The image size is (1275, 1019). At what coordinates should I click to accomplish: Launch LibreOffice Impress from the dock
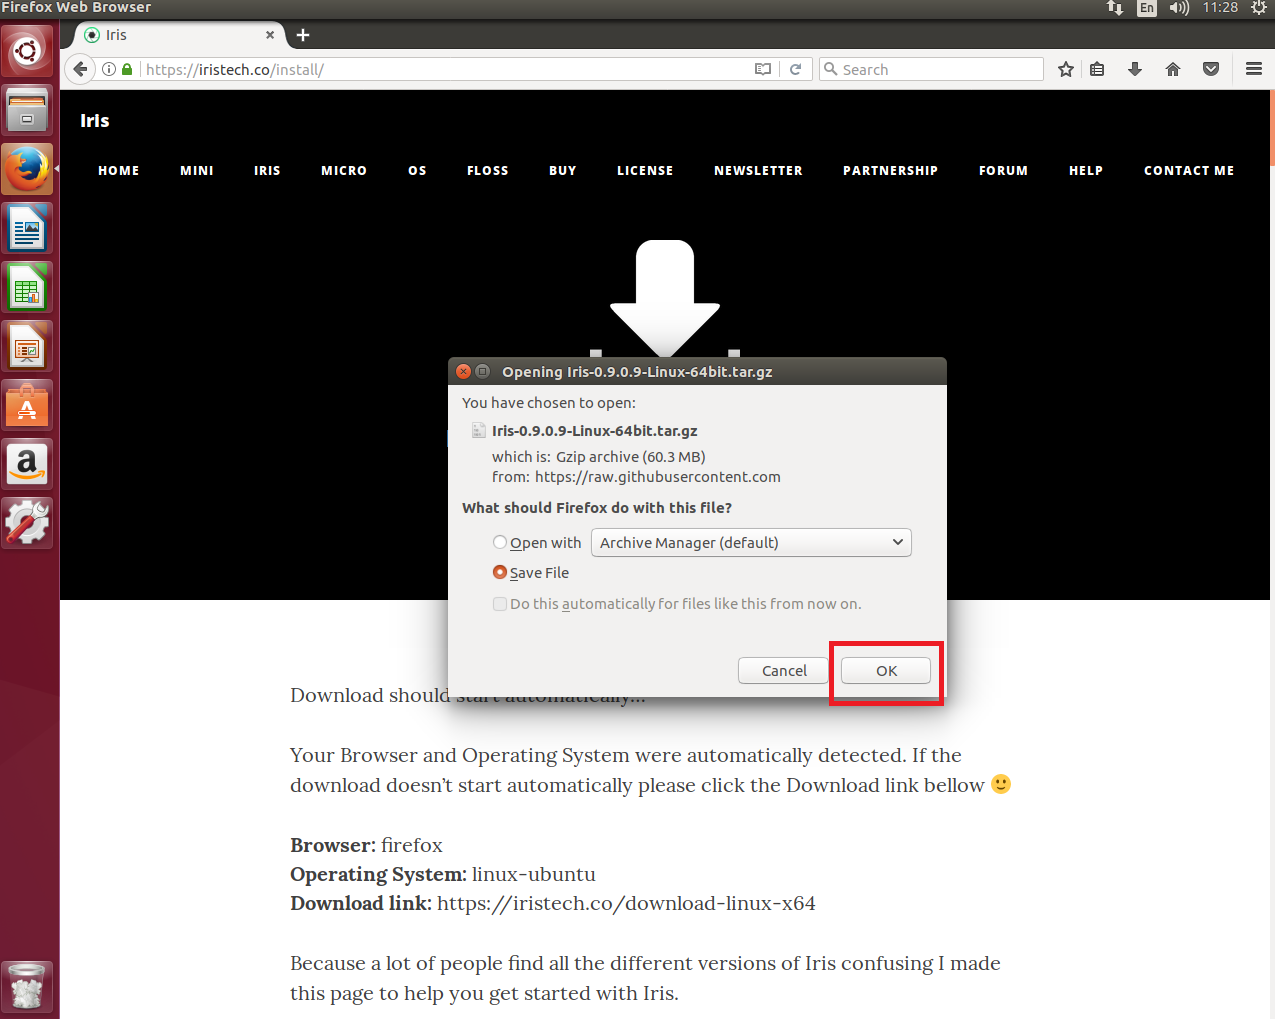click(x=27, y=346)
